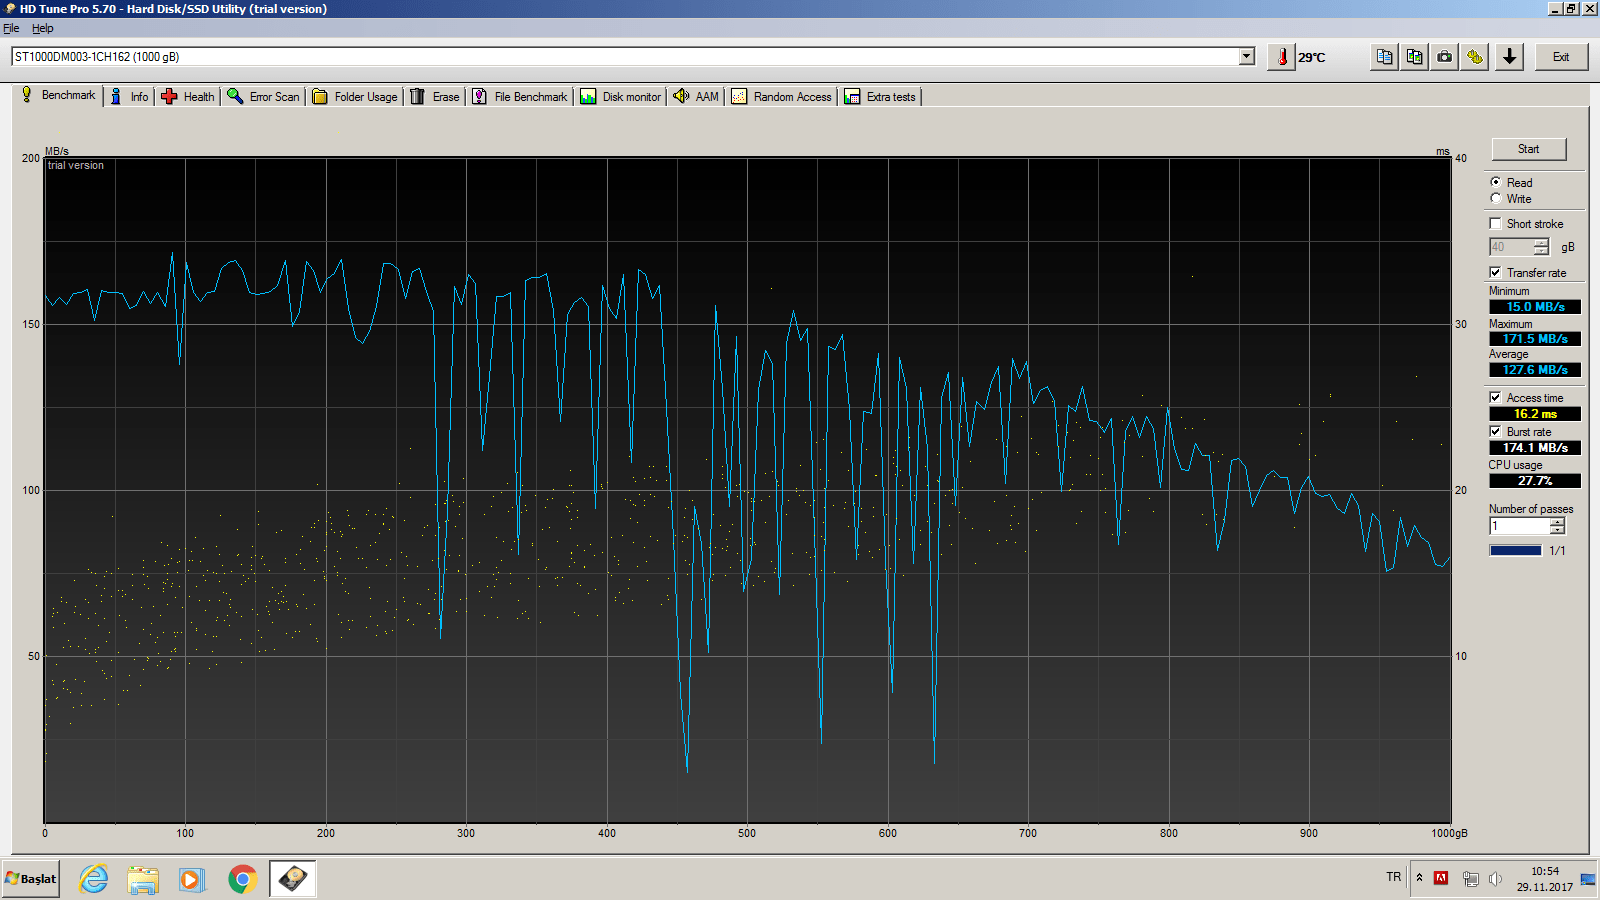Enable the Short stroke checkbox

[1495, 223]
